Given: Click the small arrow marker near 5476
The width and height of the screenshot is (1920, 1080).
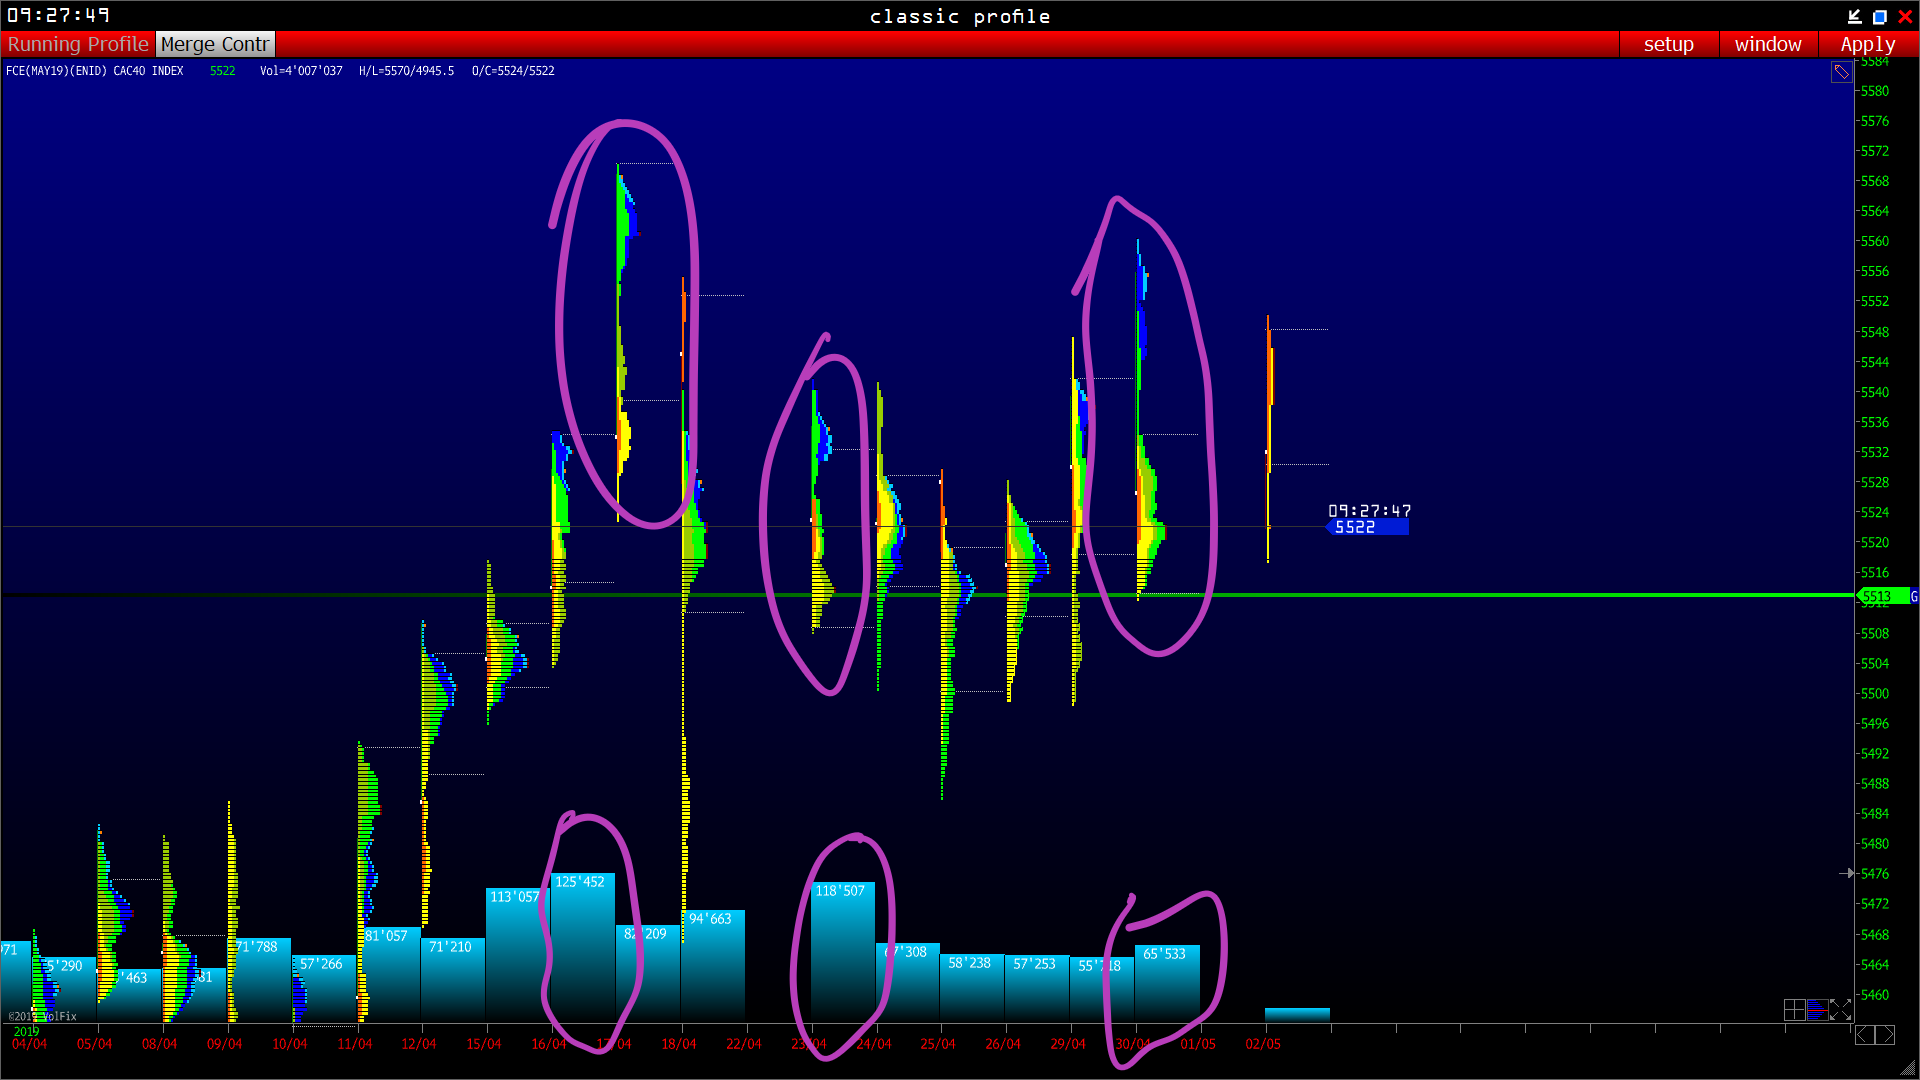Looking at the screenshot, I should [1847, 873].
